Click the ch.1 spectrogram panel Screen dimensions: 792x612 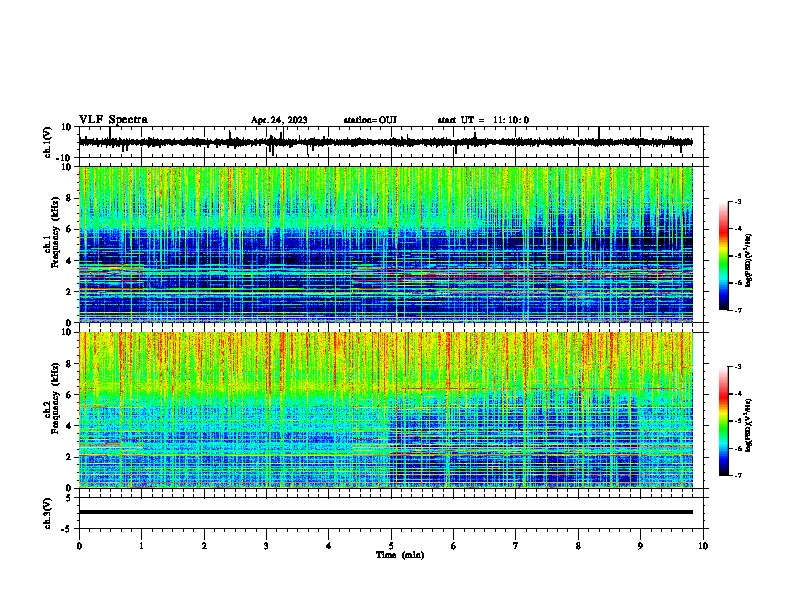pos(386,244)
